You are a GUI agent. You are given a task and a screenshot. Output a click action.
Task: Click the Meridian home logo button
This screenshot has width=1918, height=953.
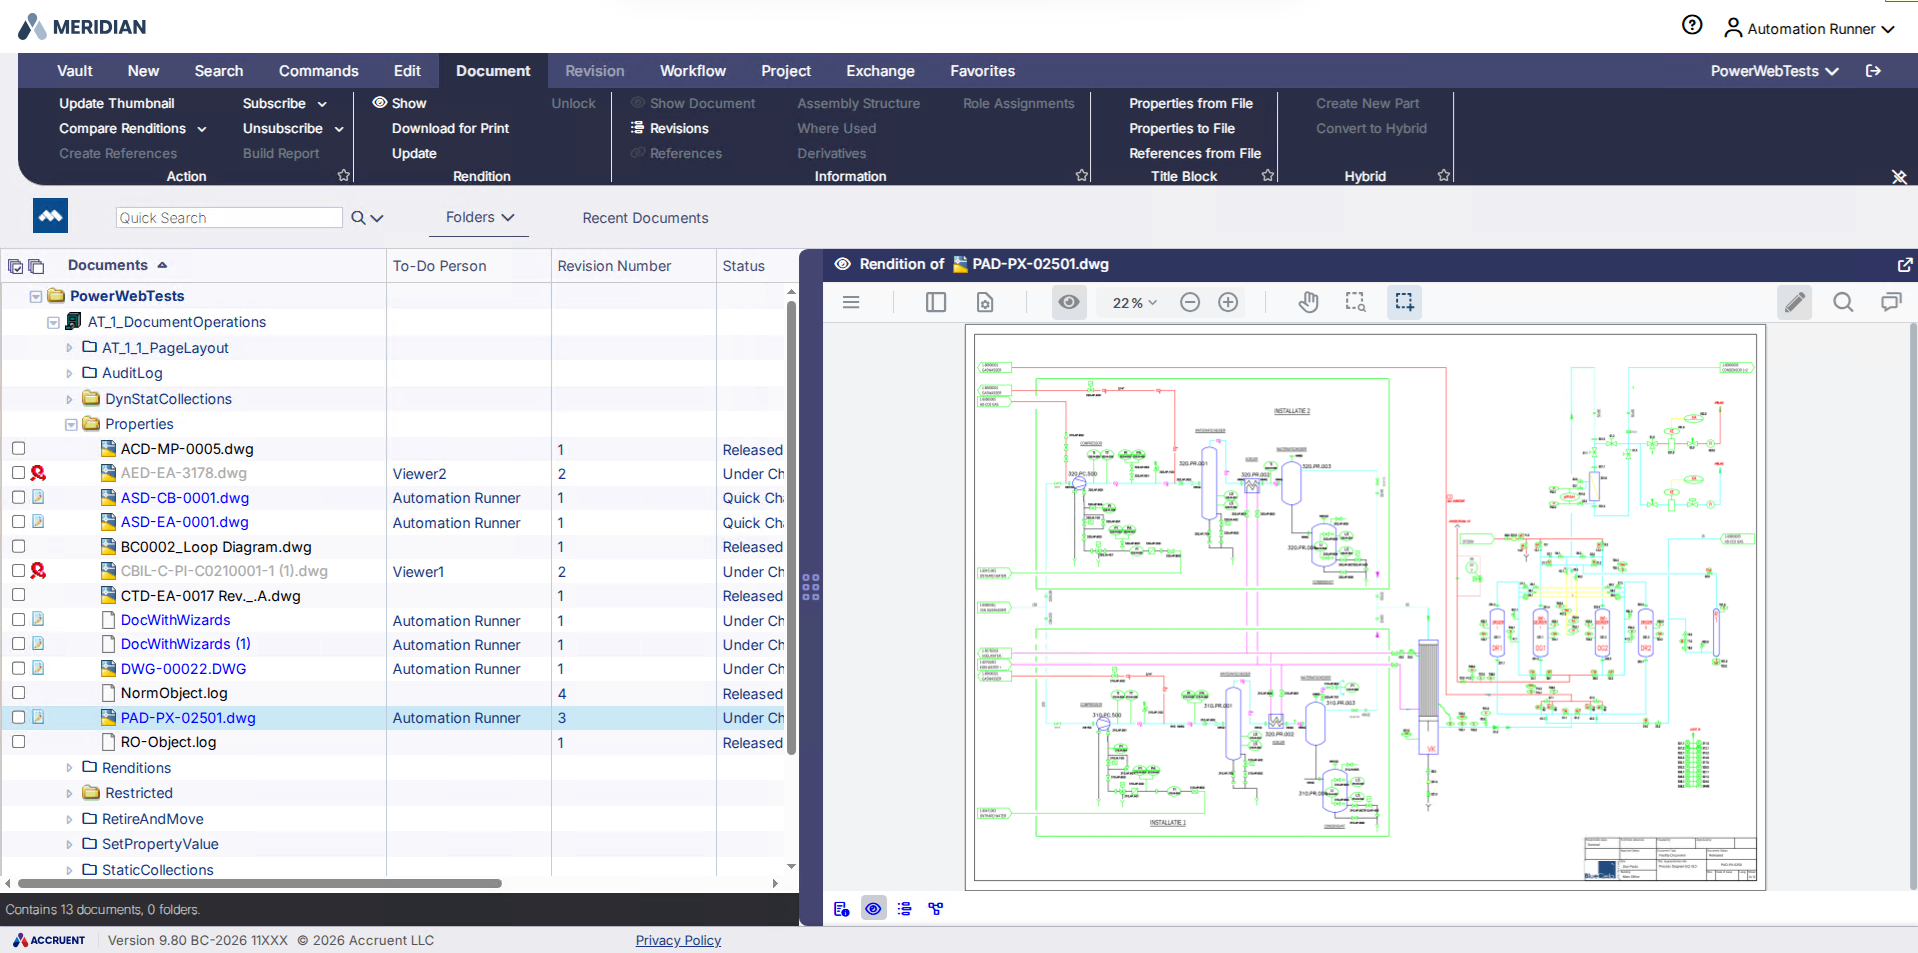coord(50,216)
